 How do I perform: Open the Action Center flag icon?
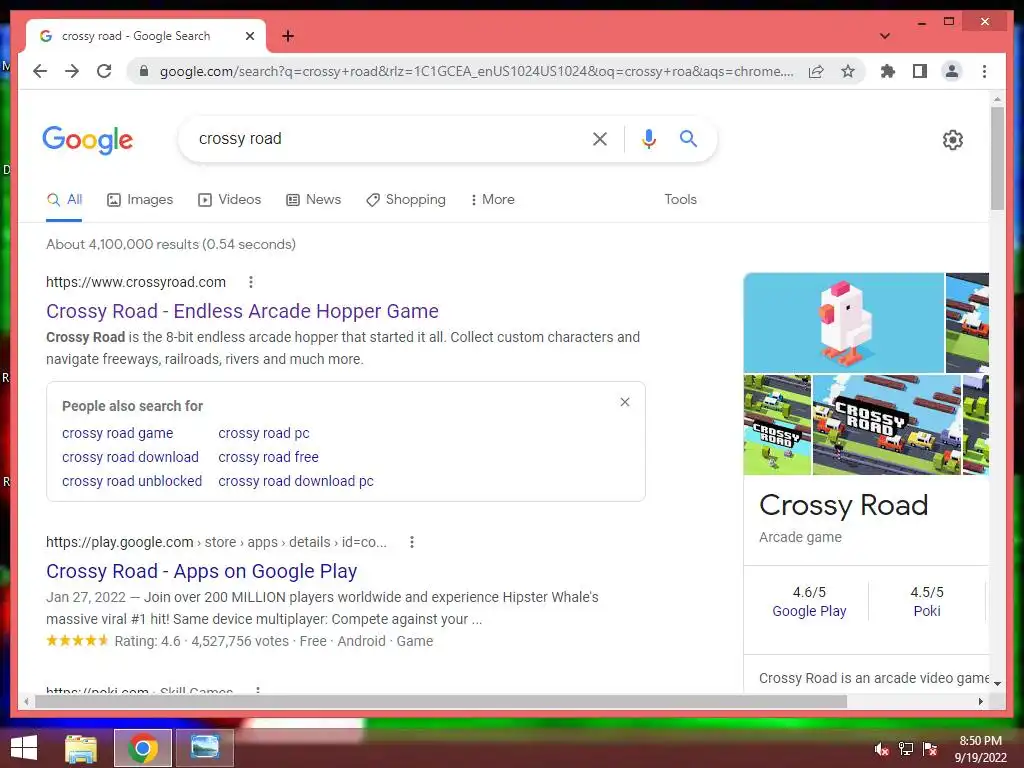click(930, 749)
